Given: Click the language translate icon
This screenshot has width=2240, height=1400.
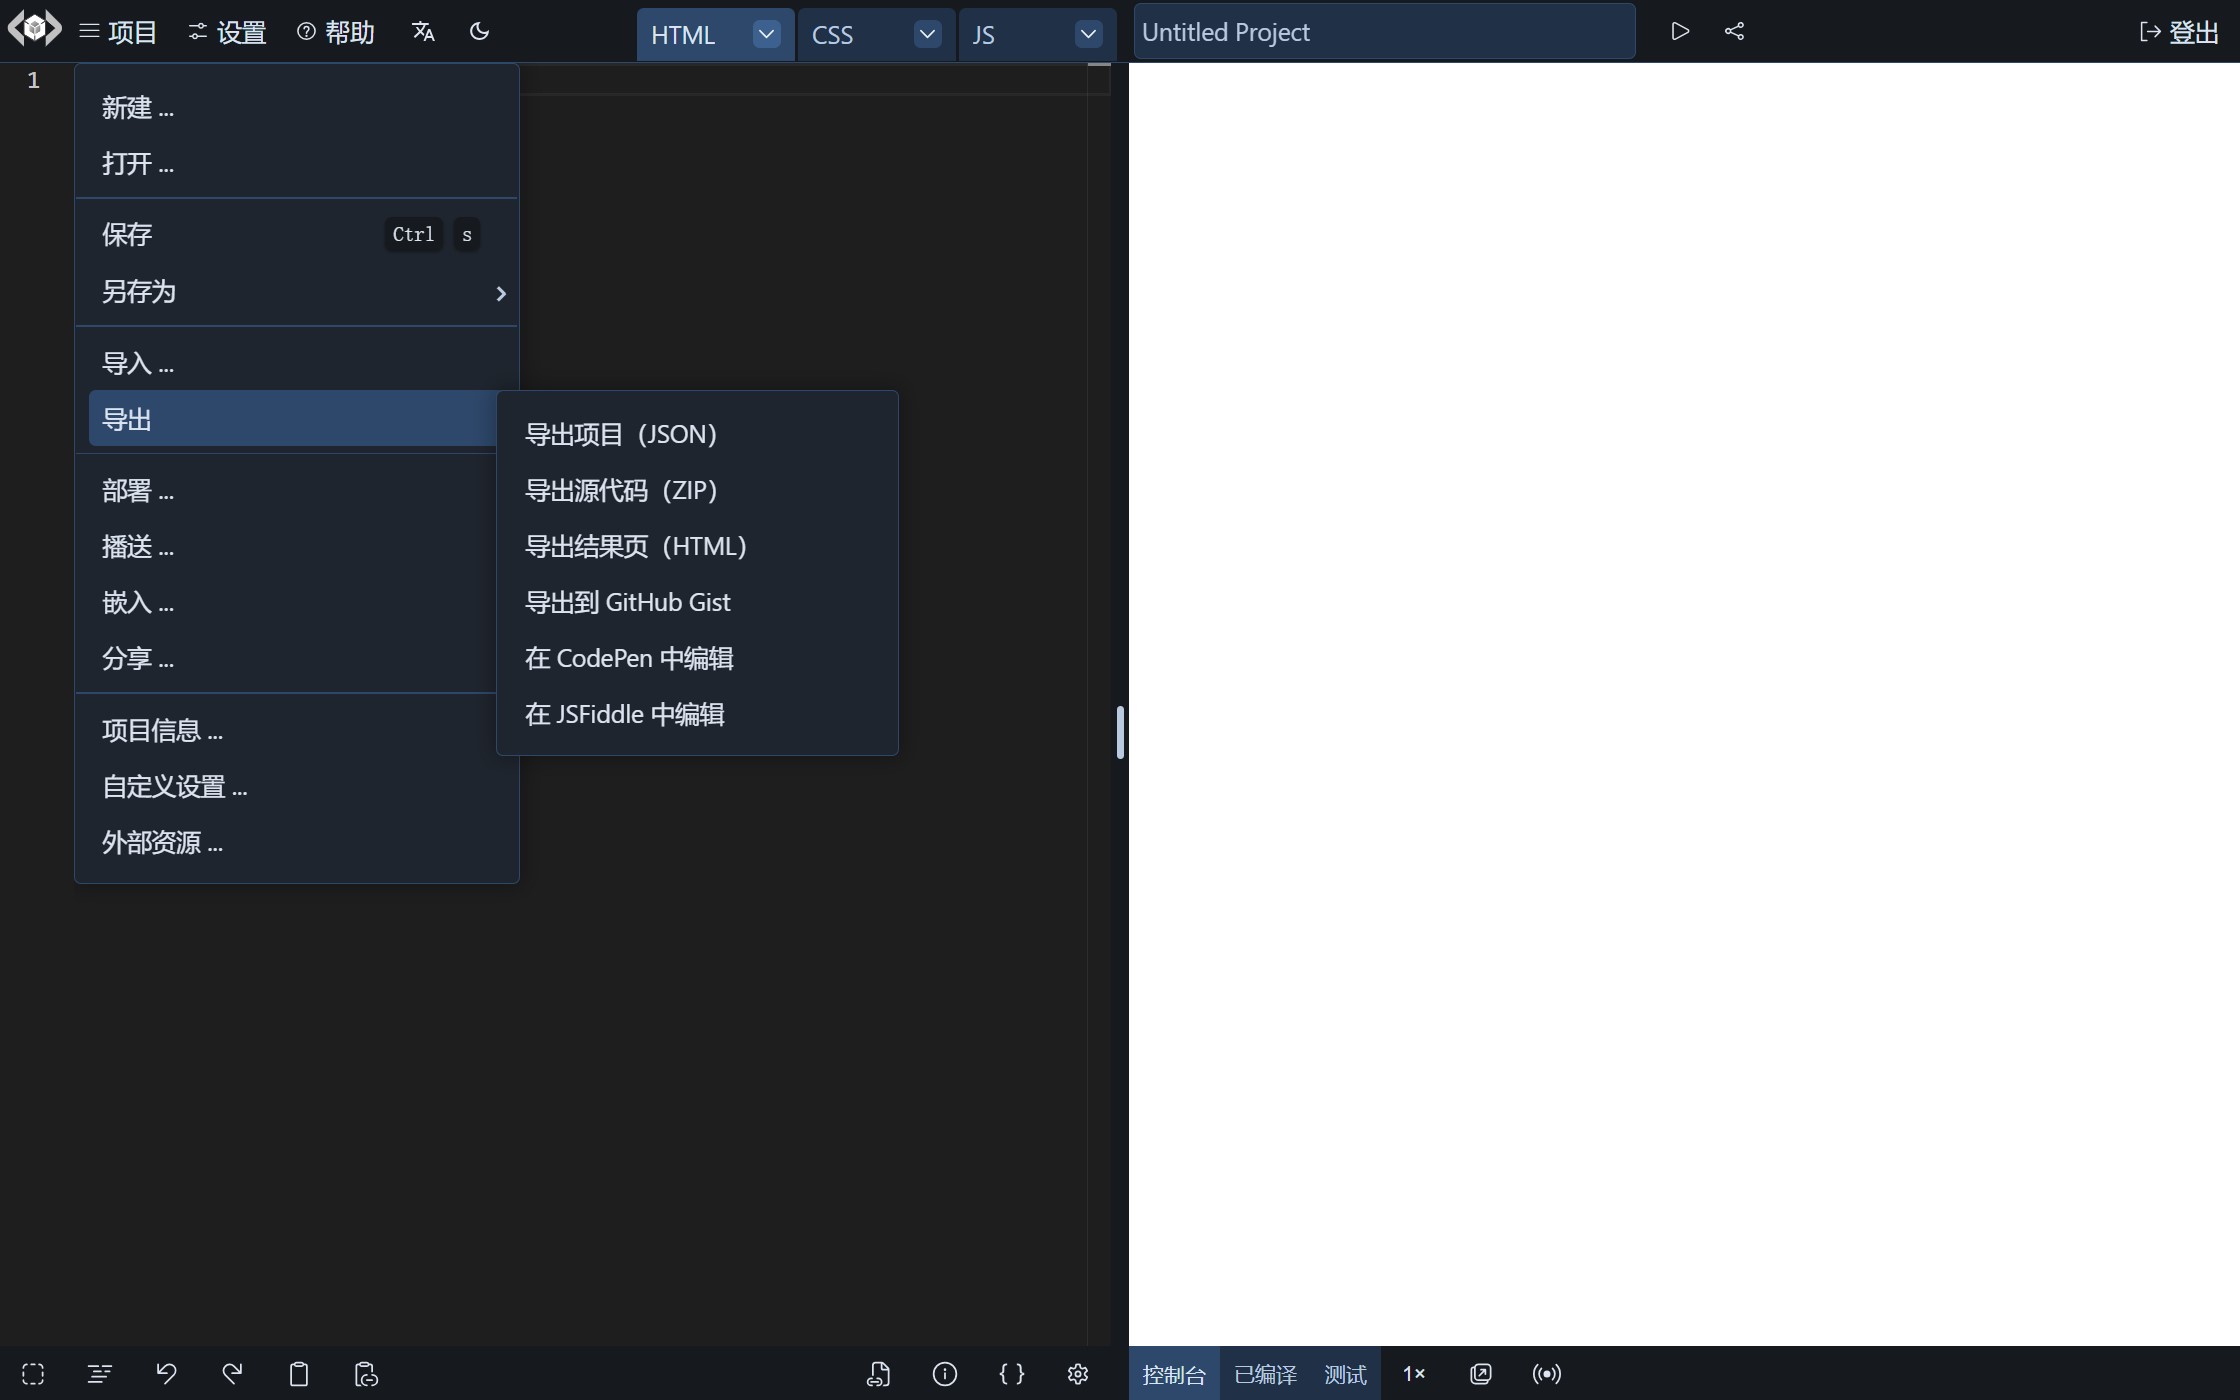Looking at the screenshot, I should [x=423, y=31].
